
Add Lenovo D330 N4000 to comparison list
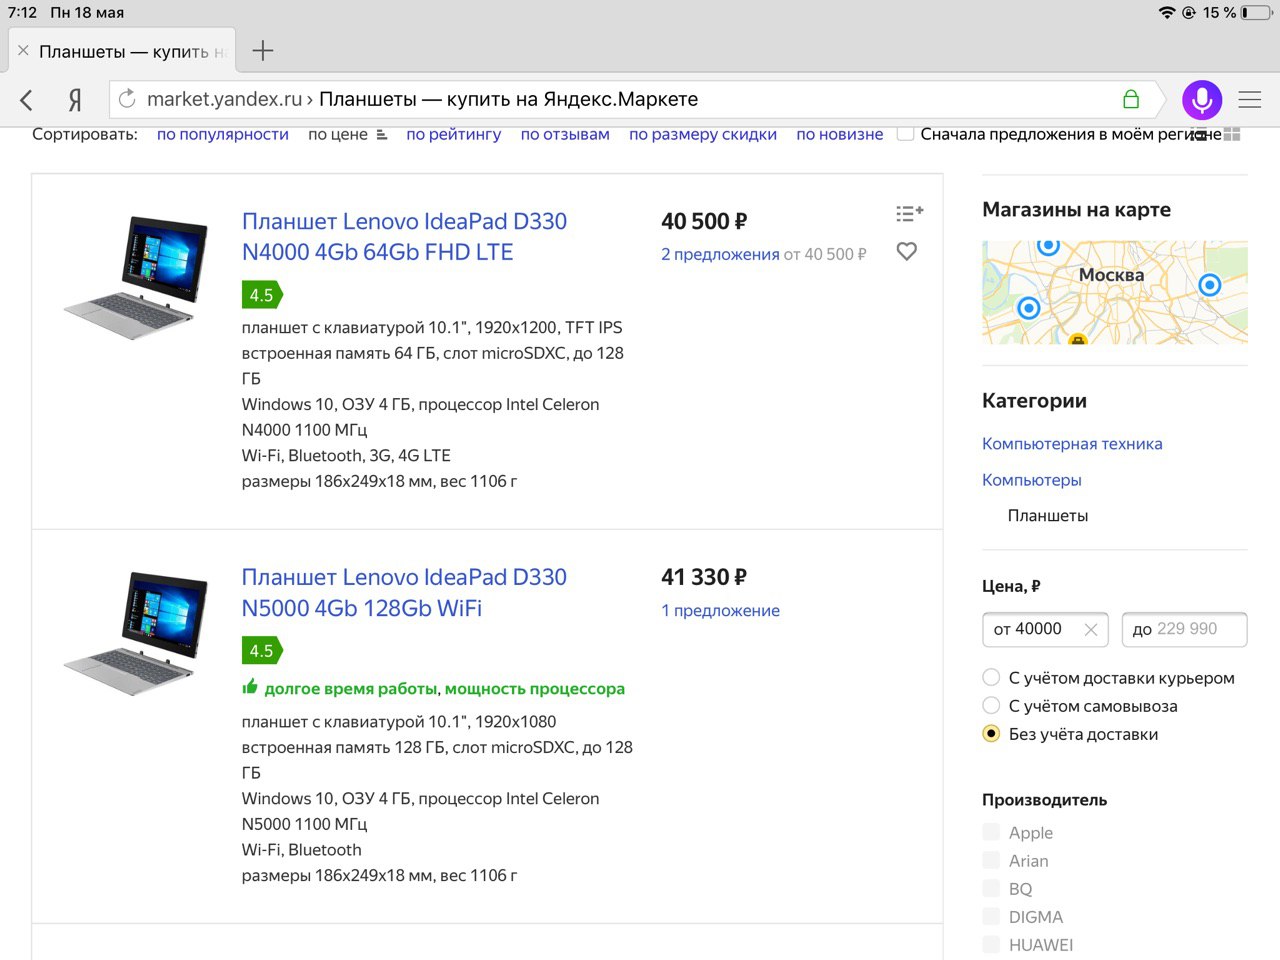point(909,213)
